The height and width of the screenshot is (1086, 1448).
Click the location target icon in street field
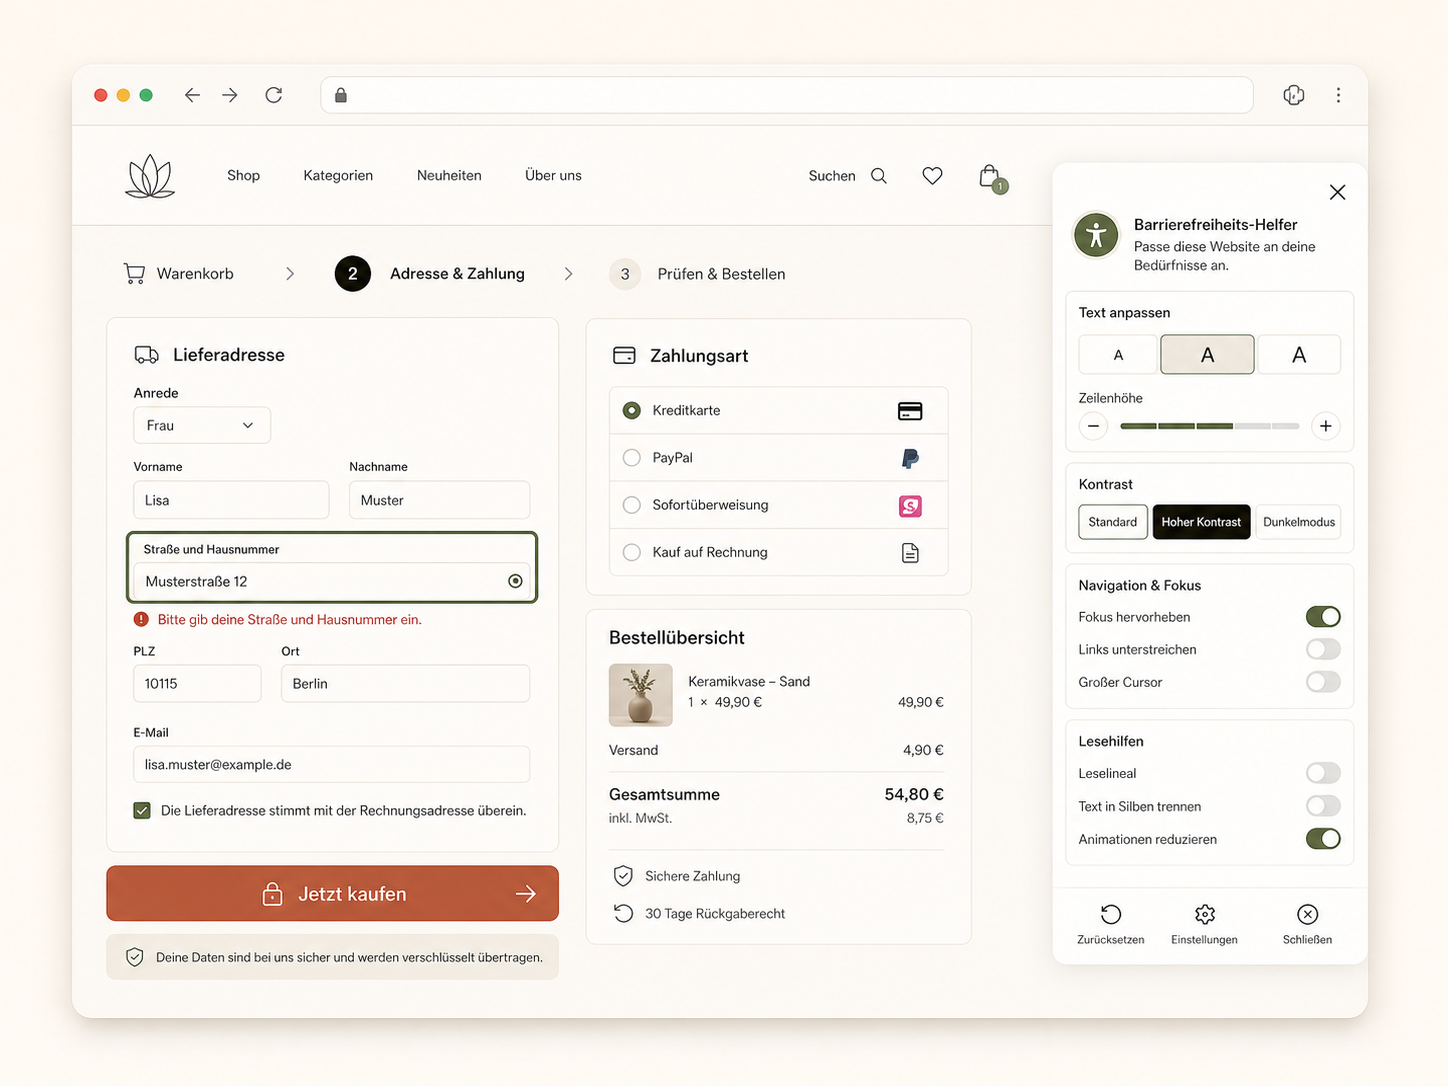(515, 581)
